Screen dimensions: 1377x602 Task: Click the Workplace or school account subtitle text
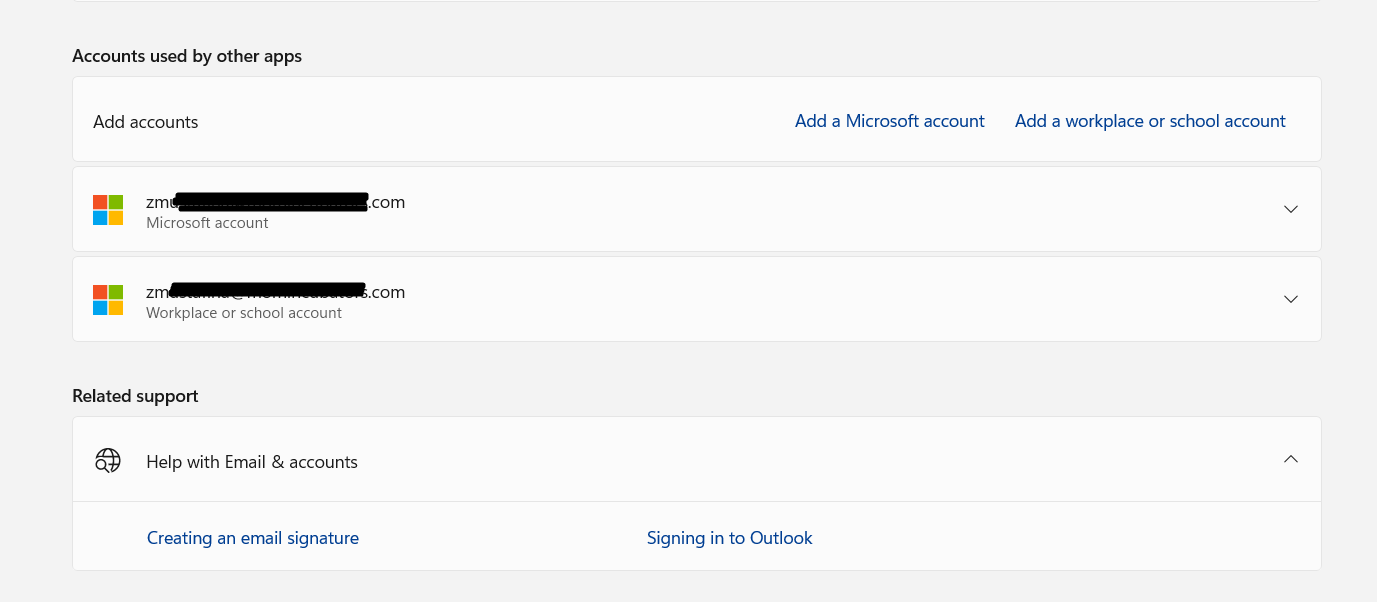pos(243,312)
